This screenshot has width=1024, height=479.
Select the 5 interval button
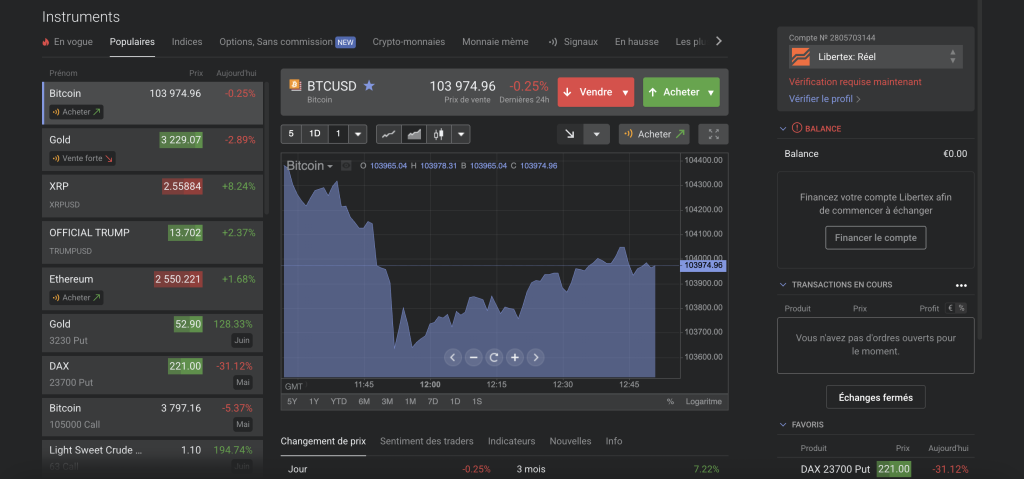click(x=291, y=134)
